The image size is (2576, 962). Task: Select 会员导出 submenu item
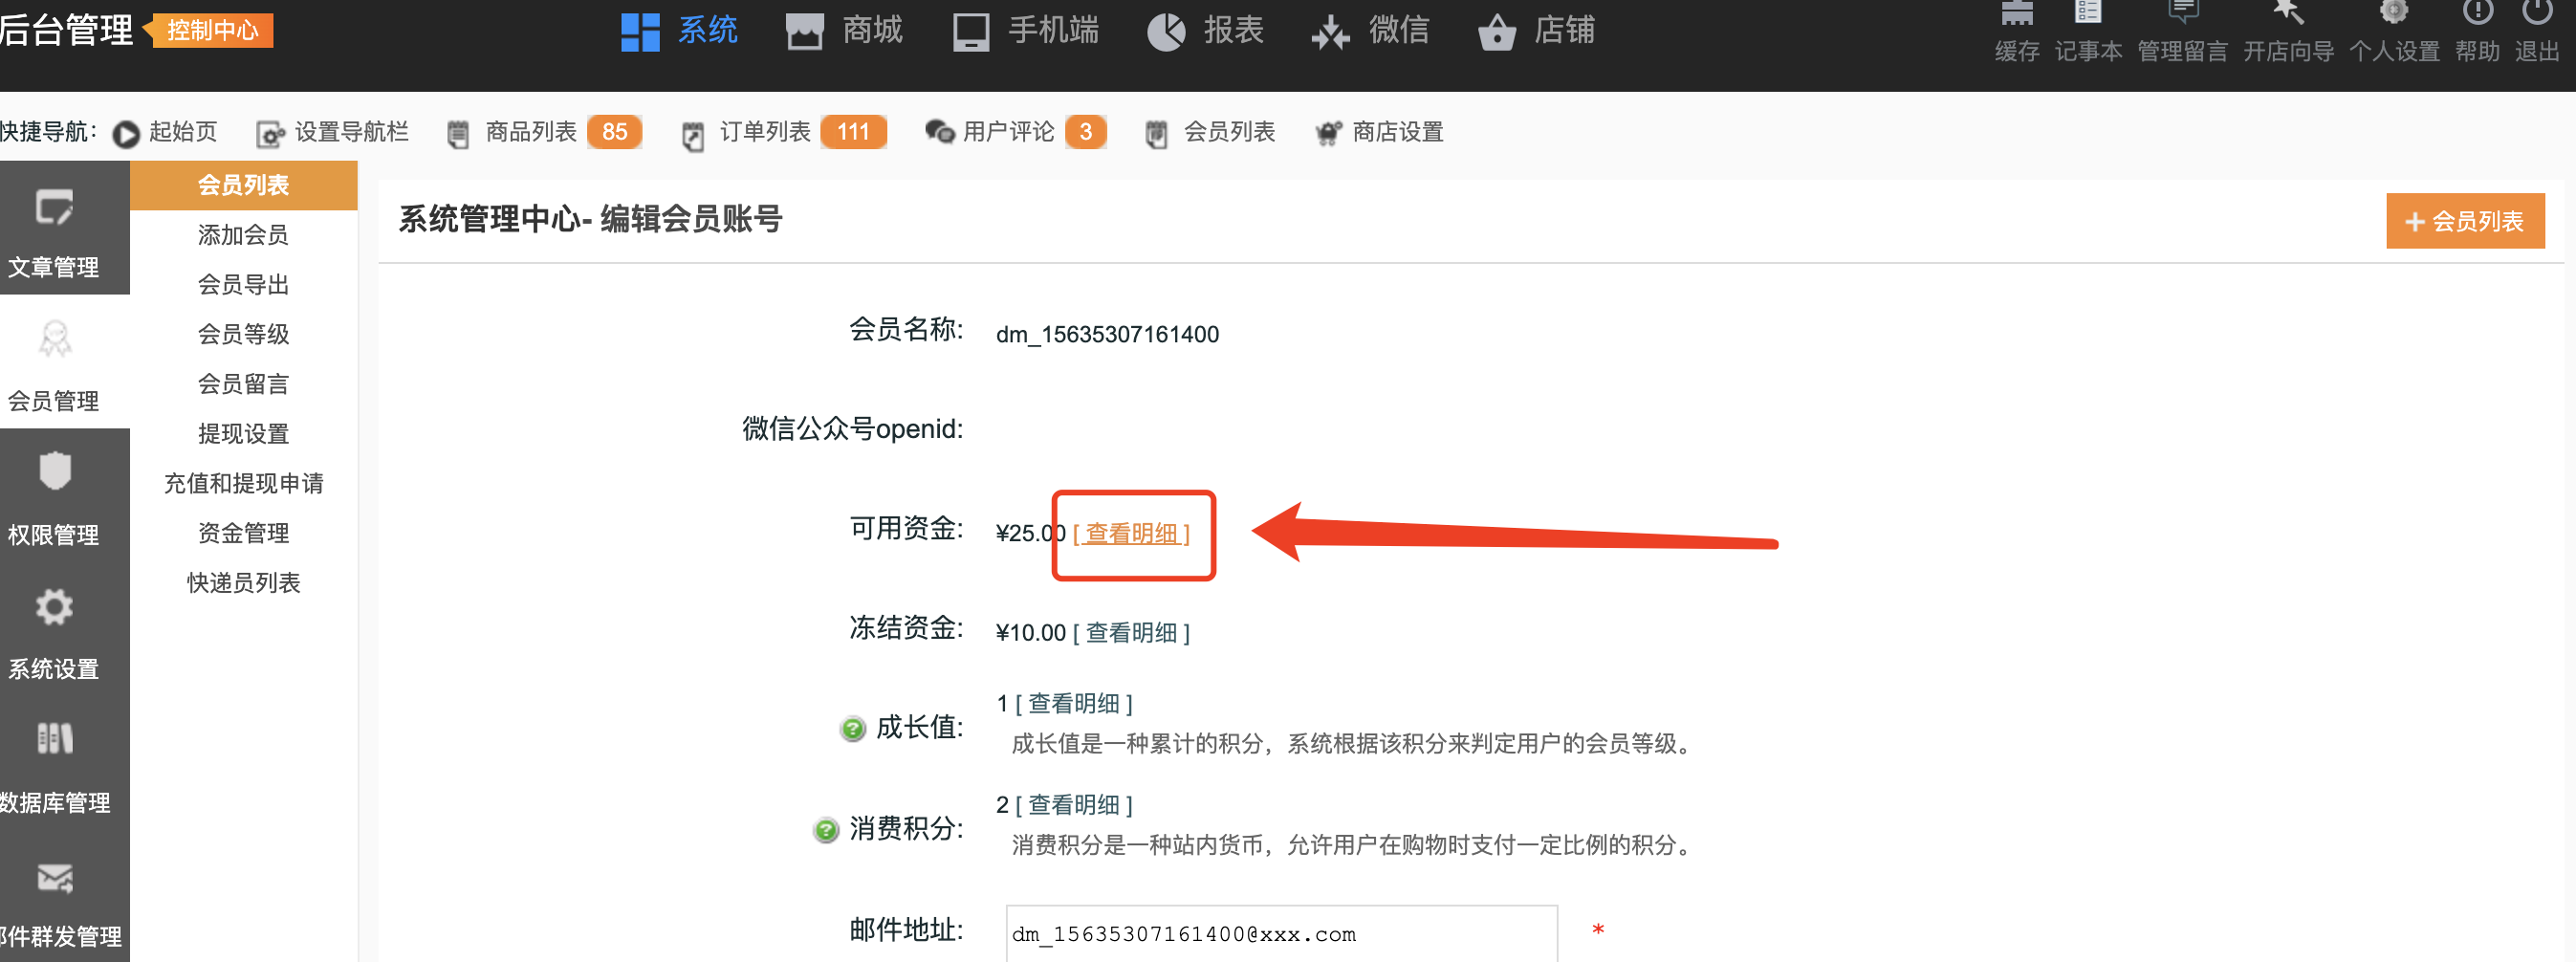[x=243, y=285]
